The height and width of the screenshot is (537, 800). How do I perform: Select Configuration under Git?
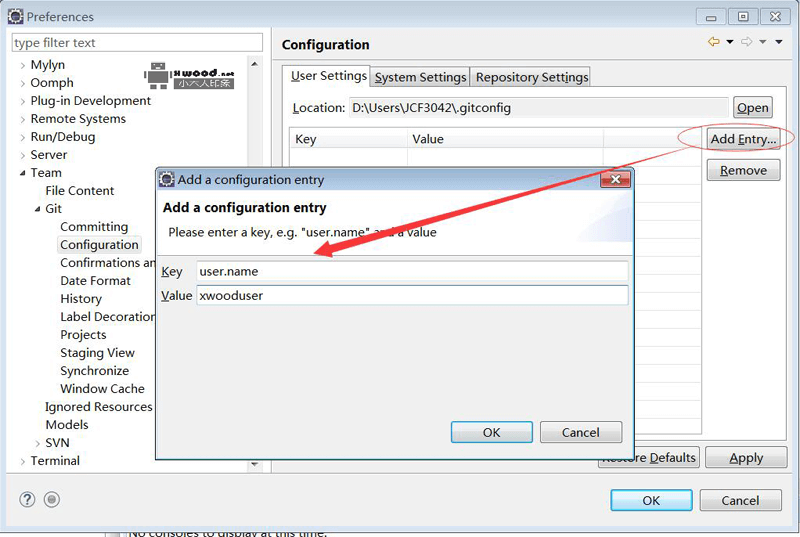(x=99, y=245)
